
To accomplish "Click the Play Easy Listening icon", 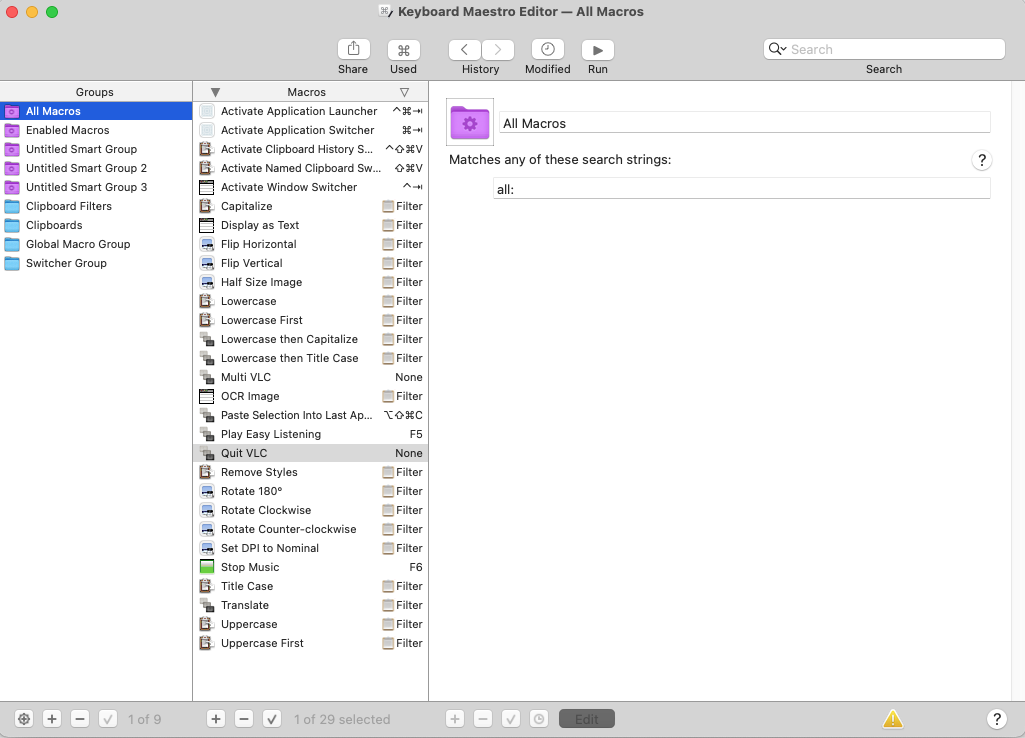I will coord(207,433).
